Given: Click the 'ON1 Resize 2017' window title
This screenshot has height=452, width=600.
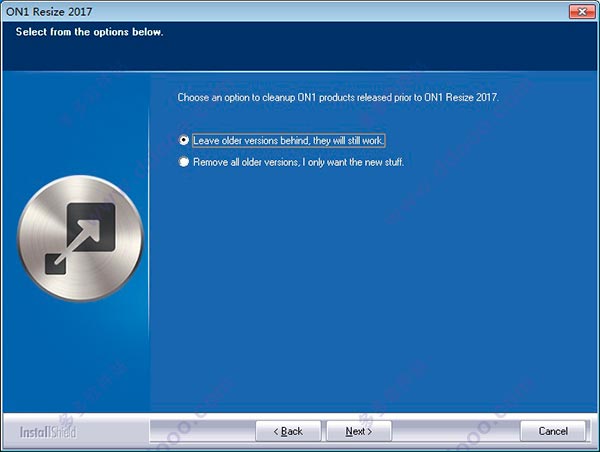Looking at the screenshot, I should pos(49,12).
